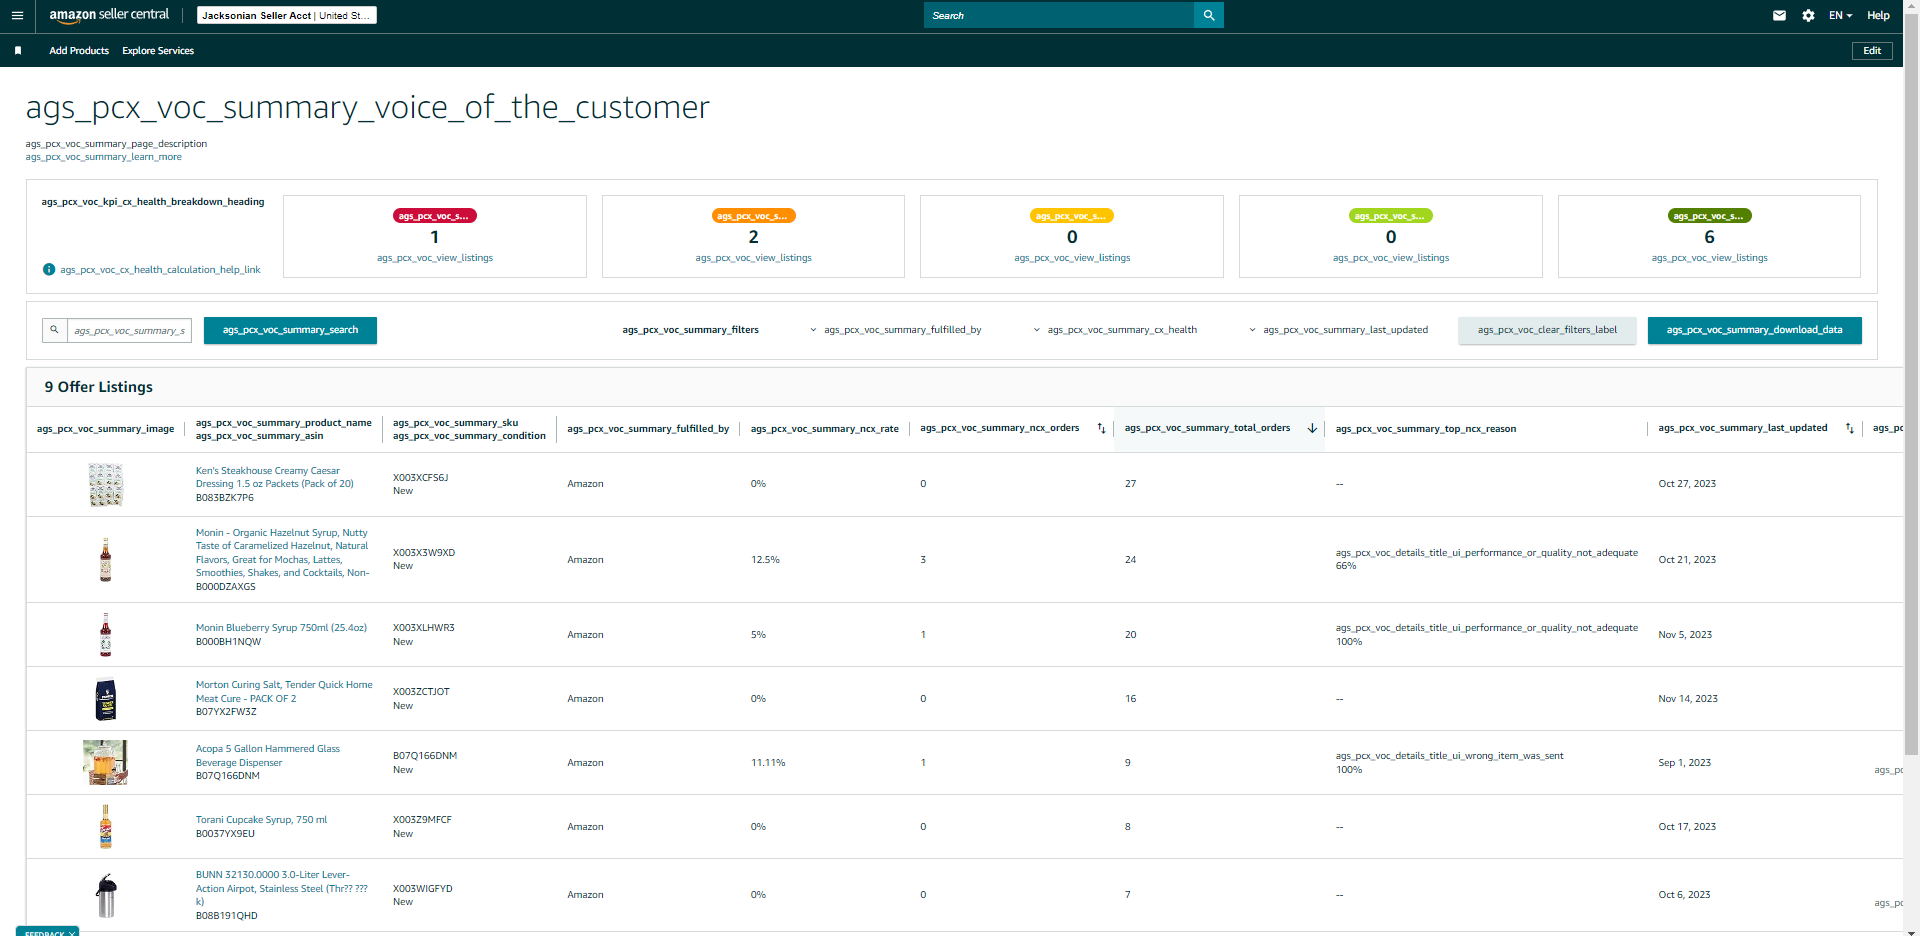Open the Help menu item

pyautogui.click(x=1878, y=16)
